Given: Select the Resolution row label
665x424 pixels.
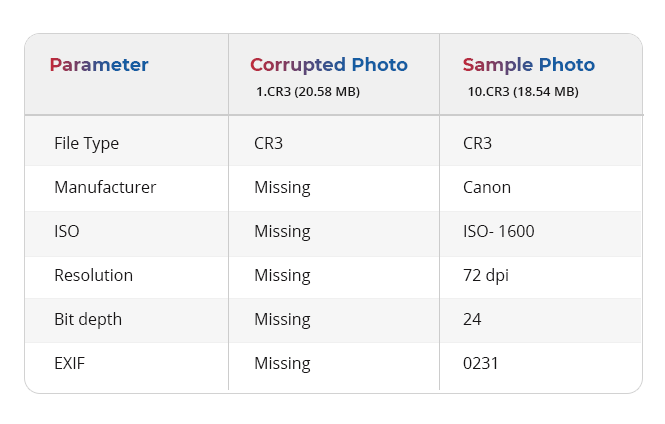Looking at the screenshot, I should coord(93,275).
